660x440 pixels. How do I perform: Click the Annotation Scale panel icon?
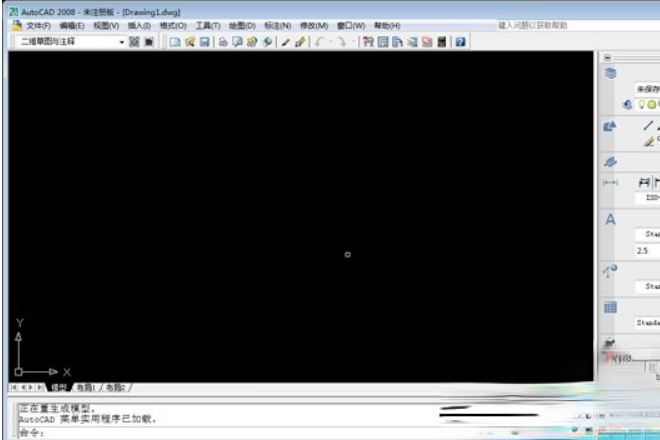[610, 162]
